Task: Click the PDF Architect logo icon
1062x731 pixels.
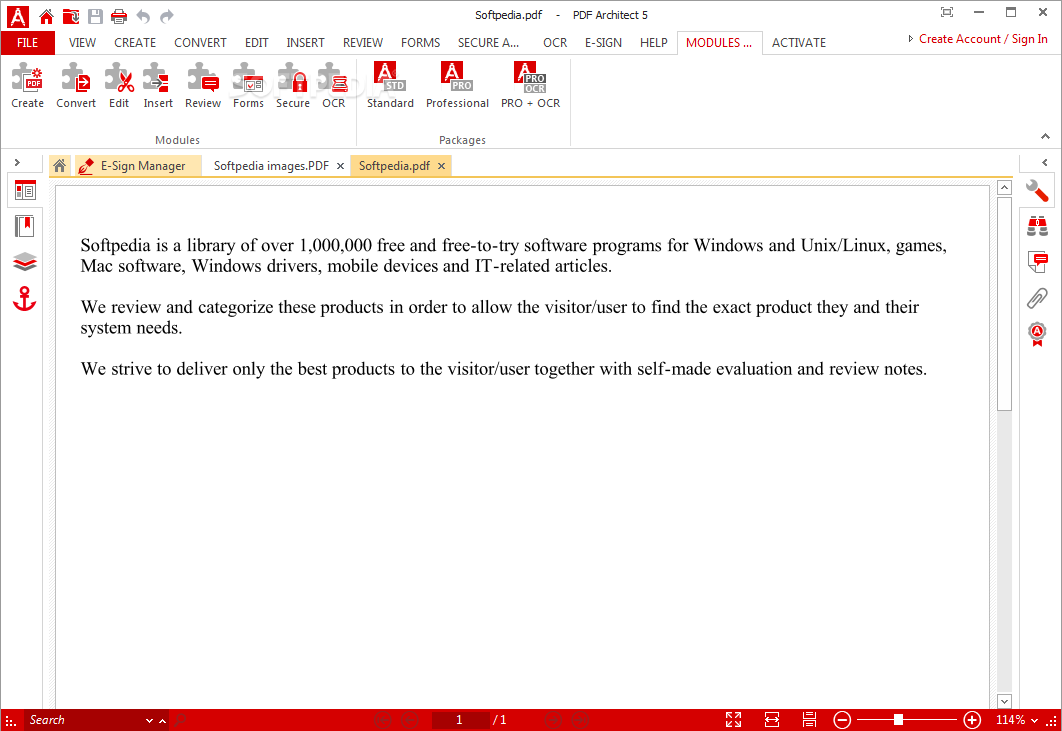Action: tap(18, 16)
